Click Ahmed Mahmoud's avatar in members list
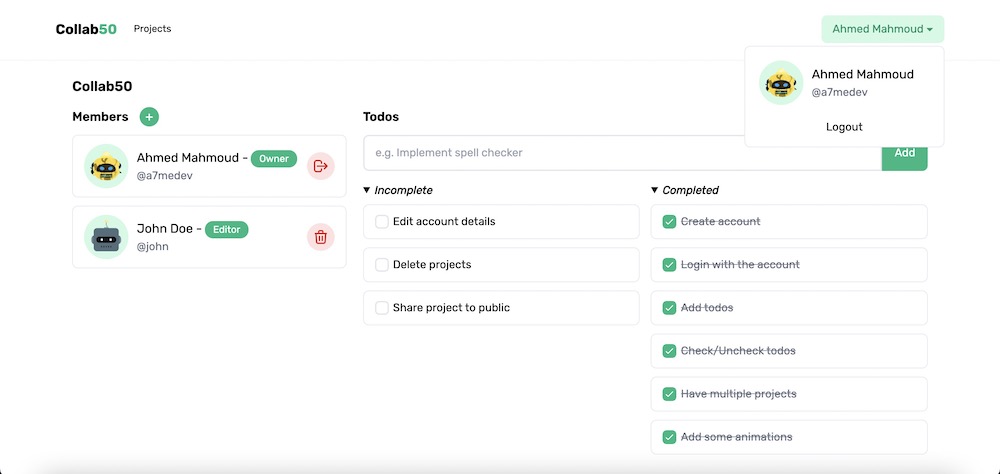The width and height of the screenshot is (1000, 474). click(106, 166)
